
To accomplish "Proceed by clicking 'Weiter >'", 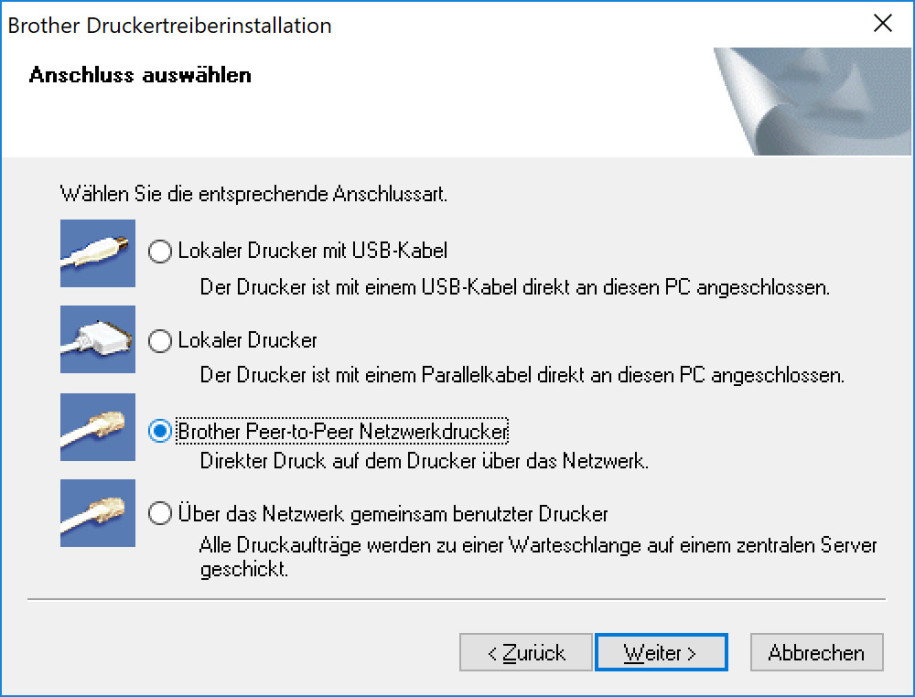I will point(659,653).
